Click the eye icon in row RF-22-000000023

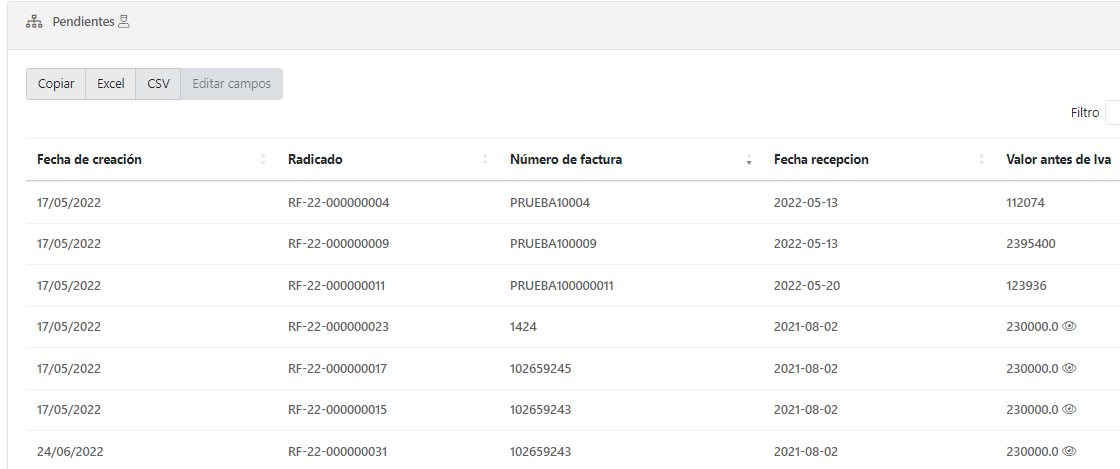(1069, 326)
